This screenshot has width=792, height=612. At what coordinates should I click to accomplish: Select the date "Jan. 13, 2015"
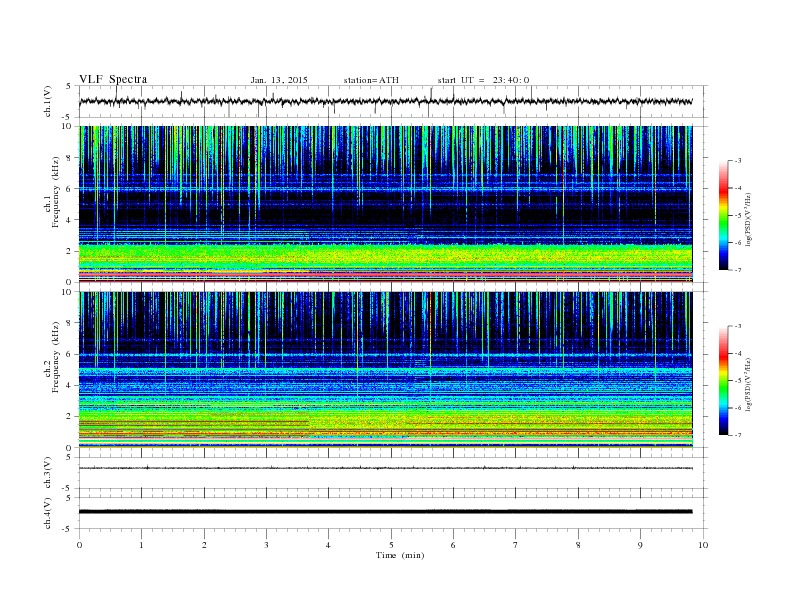pyautogui.click(x=279, y=80)
